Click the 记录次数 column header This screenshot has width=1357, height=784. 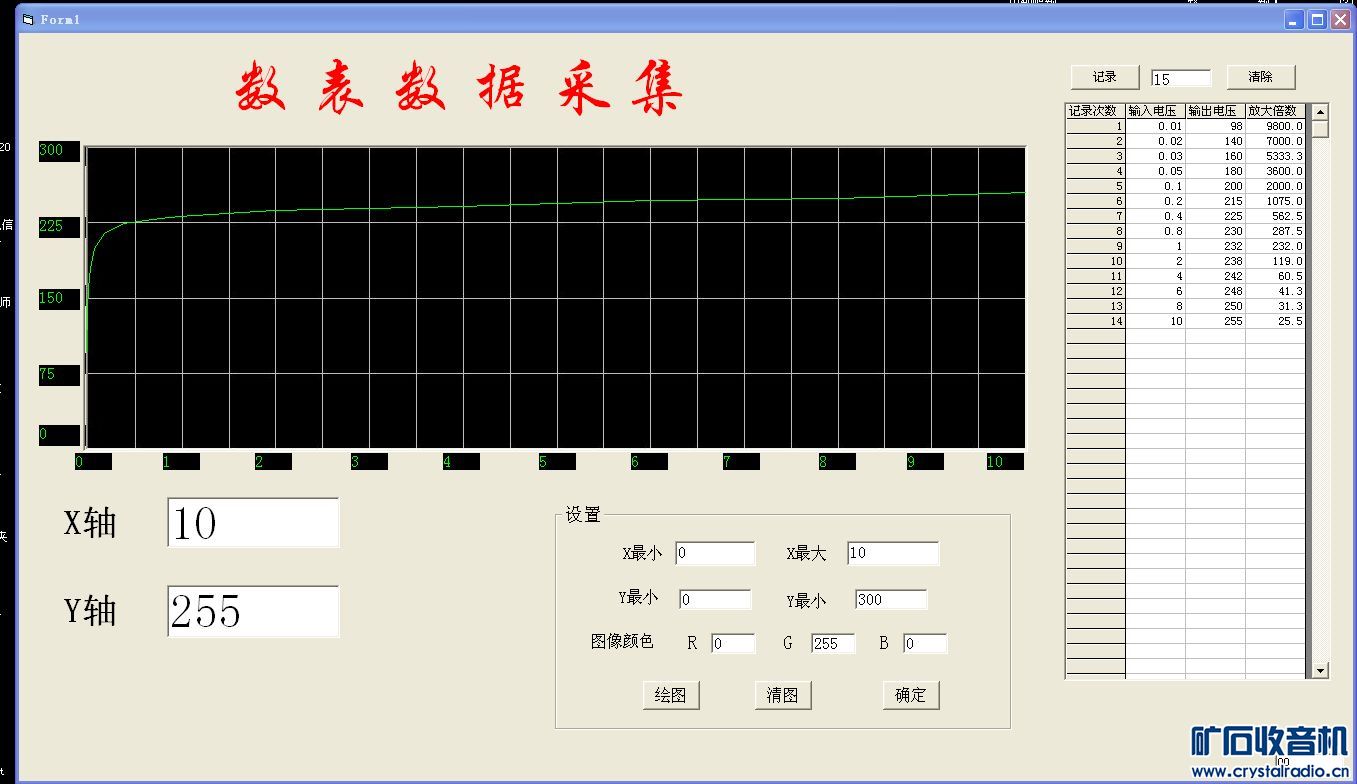click(x=1095, y=111)
